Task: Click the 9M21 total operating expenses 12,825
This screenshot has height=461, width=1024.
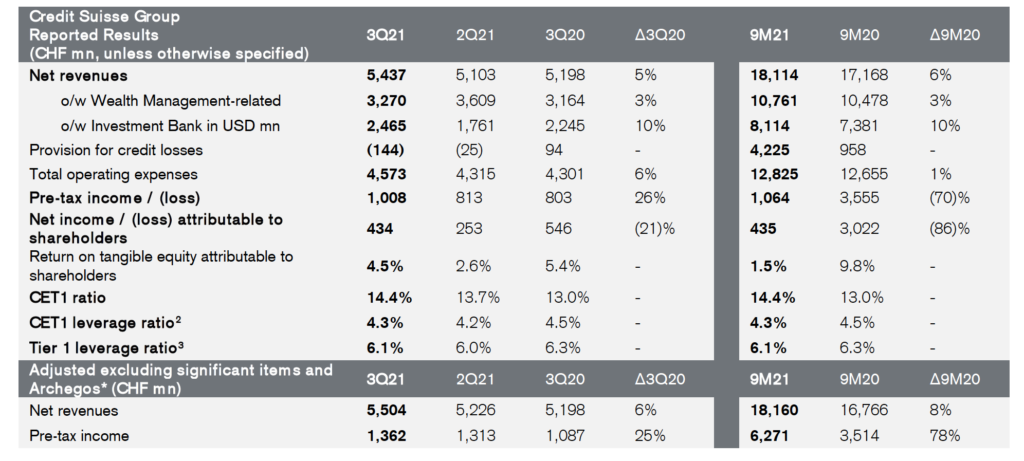Action: [772, 176]
